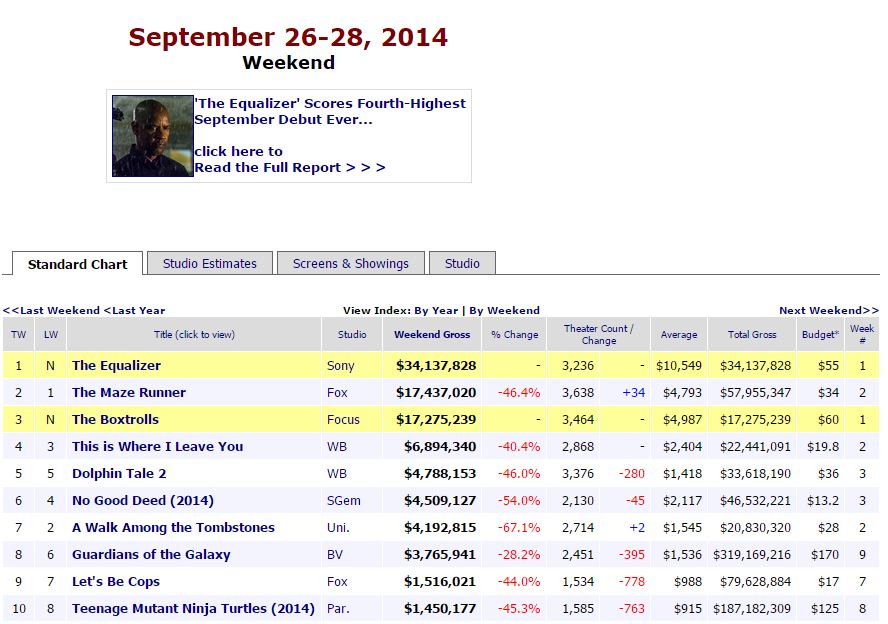888x624 pixels.
Task: Navigate to Next Weekend chart
Action: pyautogui.click(x=828, y=311)
